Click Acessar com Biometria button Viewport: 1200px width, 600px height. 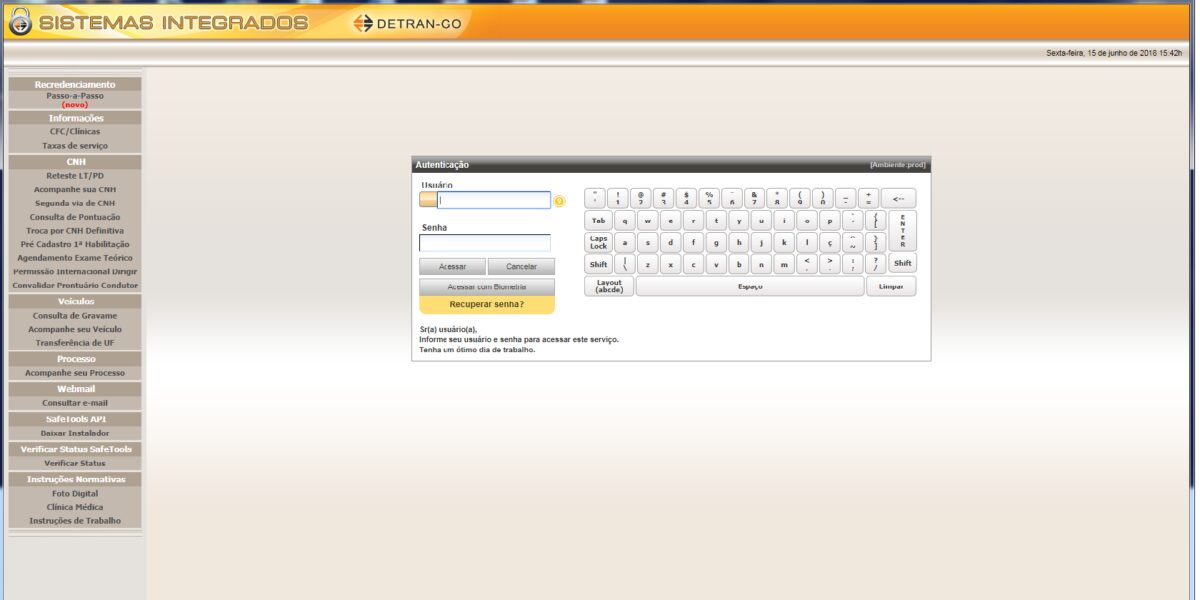pyautogui.click(x=486, y=286)
